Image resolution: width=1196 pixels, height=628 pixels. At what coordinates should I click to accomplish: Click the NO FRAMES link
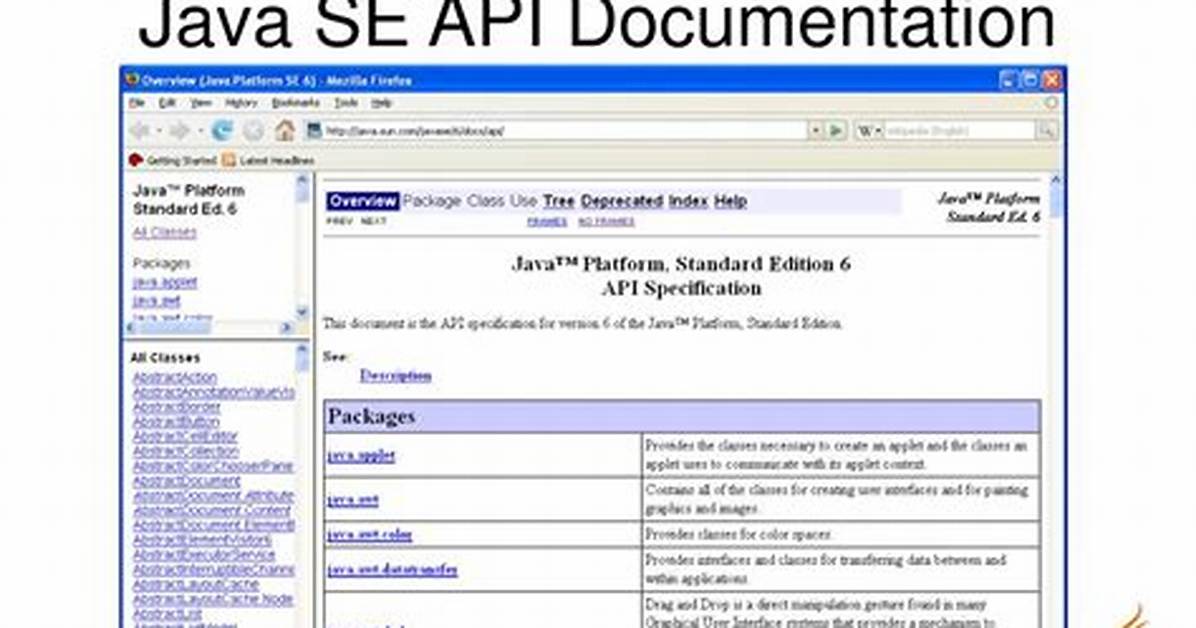point(606,221)
